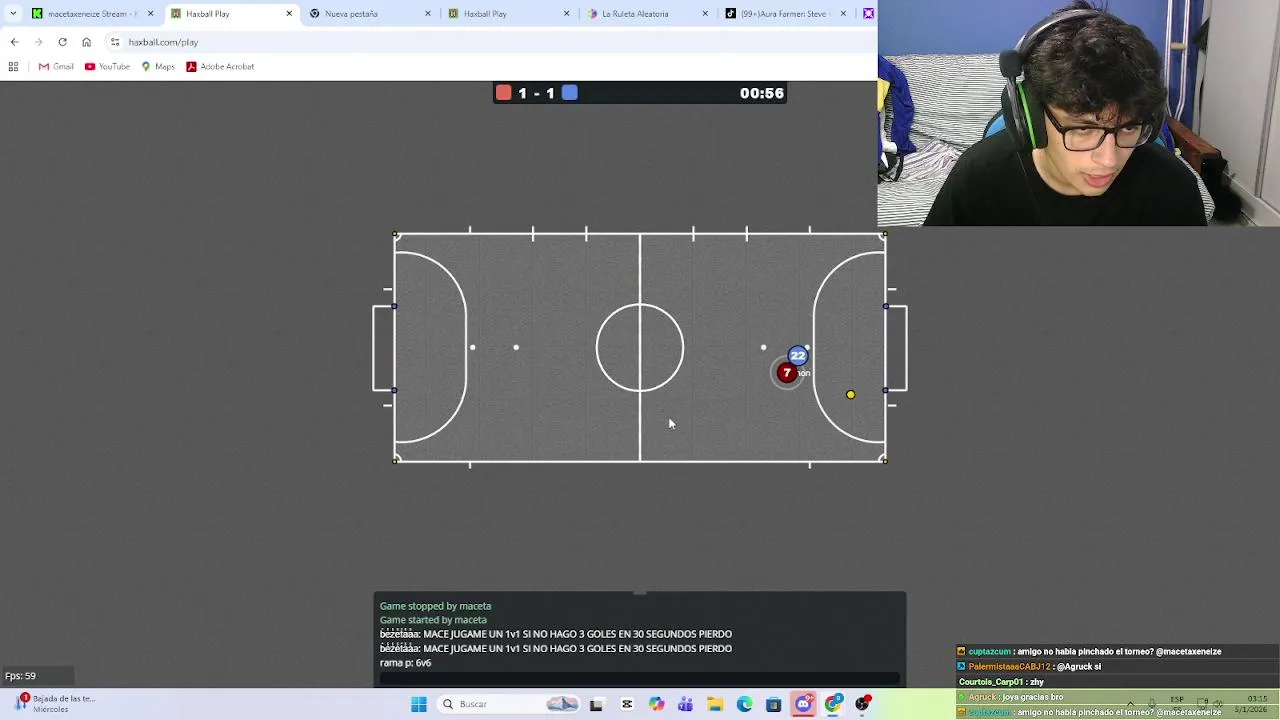Viewport: 1280px width, 720px height.
Task: Click the 00:56 game timer
Action: click(x=762, y=93)
